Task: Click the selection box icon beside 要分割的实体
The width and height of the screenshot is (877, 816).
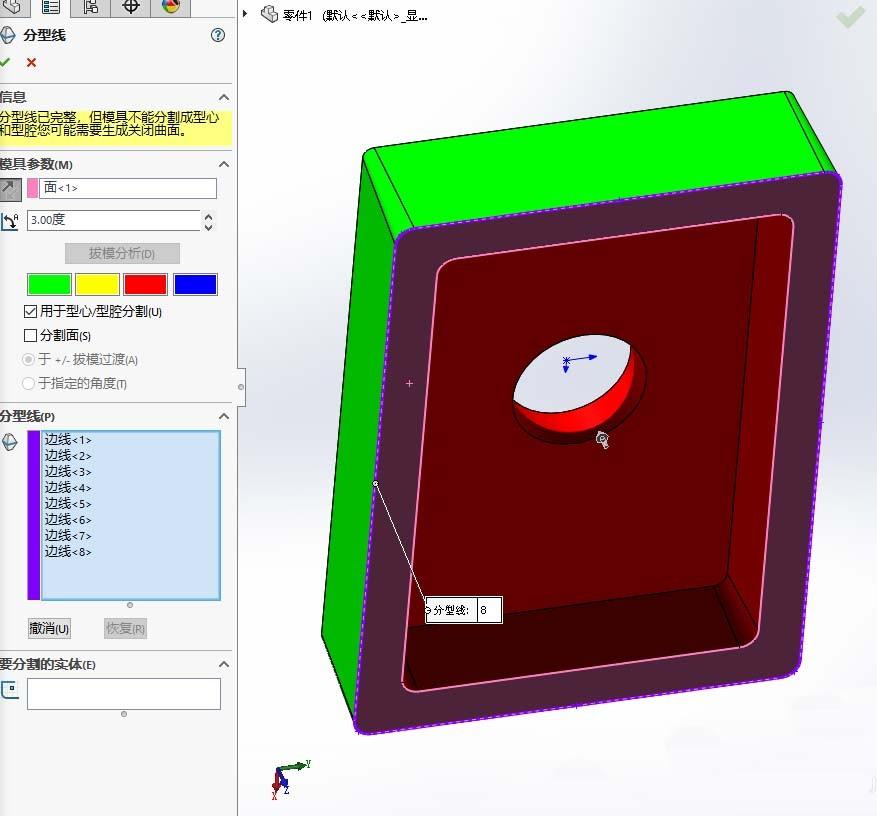Action: [x=10, y=689]
